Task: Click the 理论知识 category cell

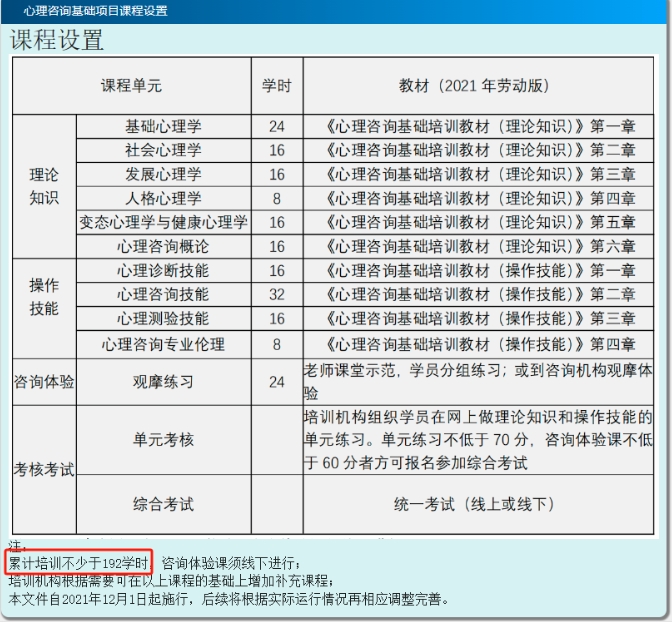Action: 44,185
